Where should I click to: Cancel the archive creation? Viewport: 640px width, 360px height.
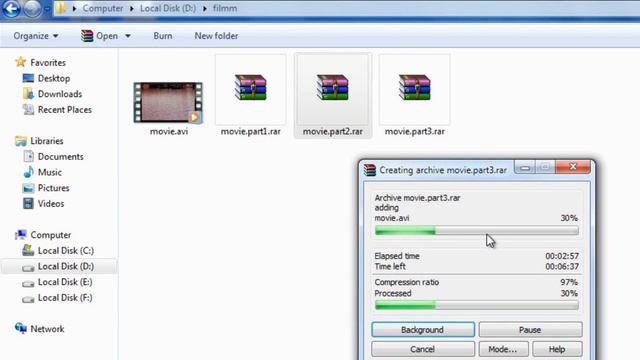pyautogui.click(x=423, y=349)
